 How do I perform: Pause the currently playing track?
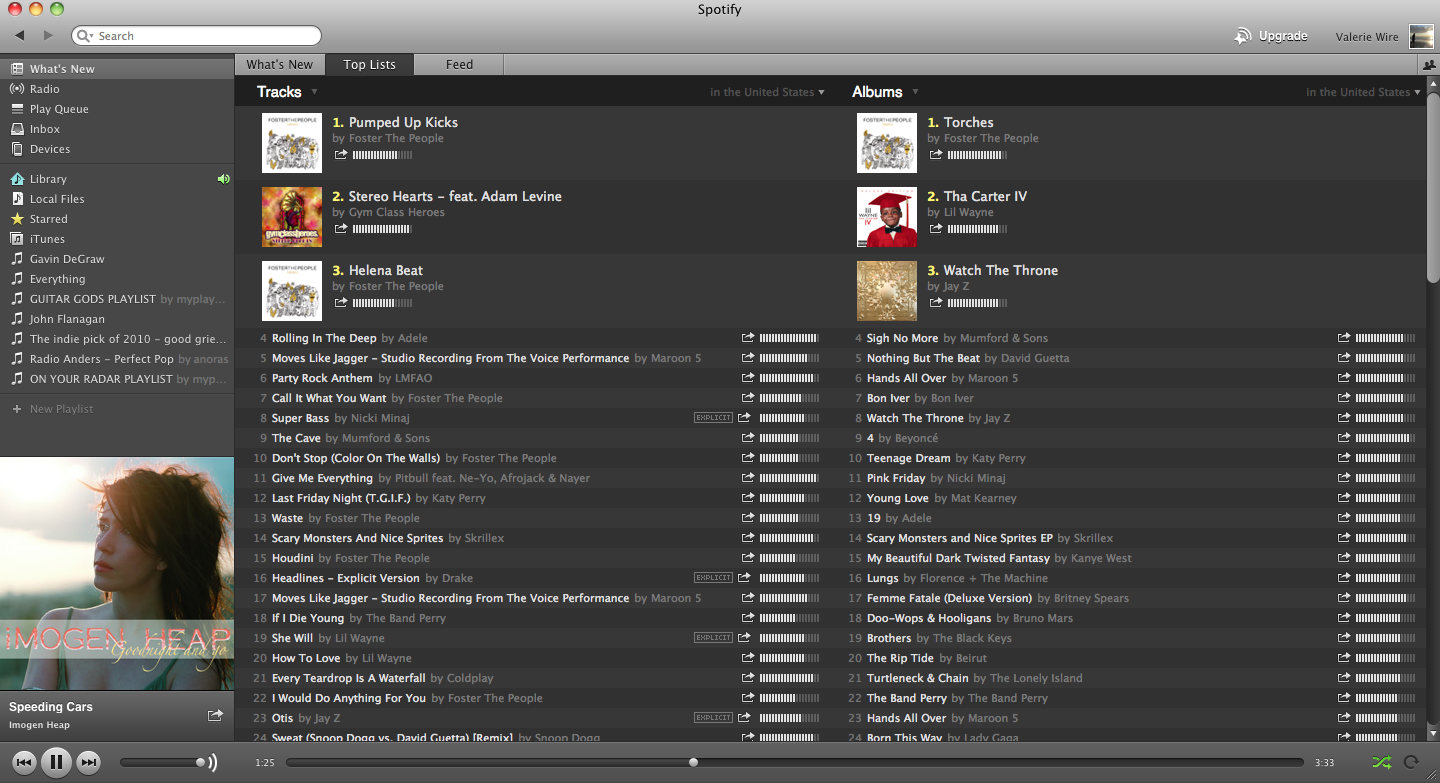[x=57, y=762]
